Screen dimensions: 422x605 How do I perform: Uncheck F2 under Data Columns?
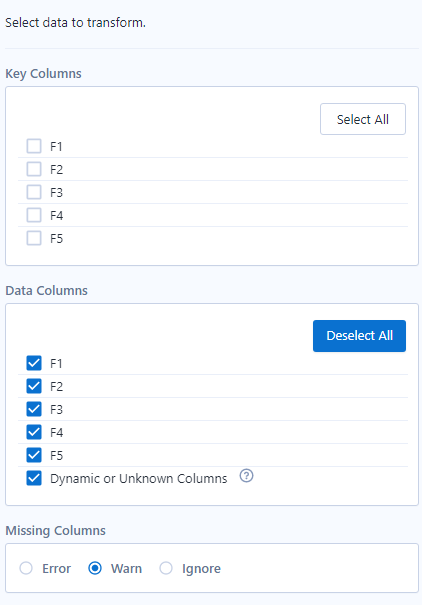tap(34, 386)
